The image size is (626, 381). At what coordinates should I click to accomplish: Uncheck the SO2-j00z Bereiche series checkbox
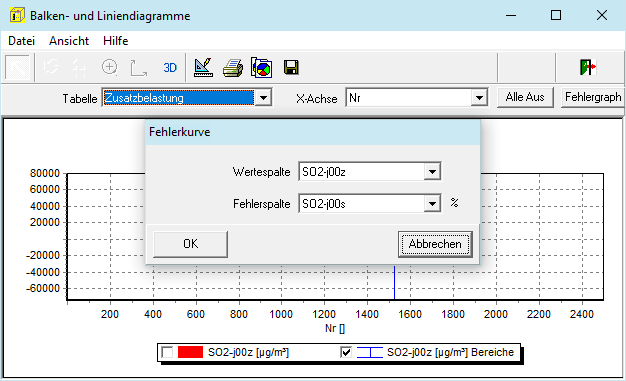point(346,352)
